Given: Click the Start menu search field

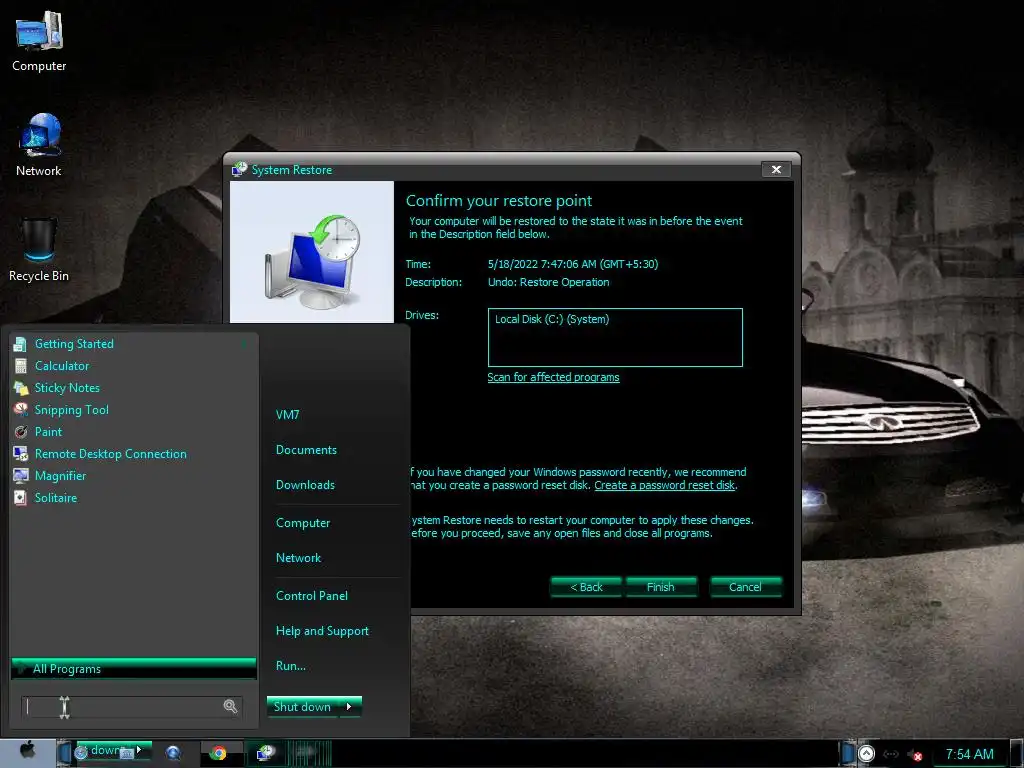Looking at the screenshot, I should point(132,707).
